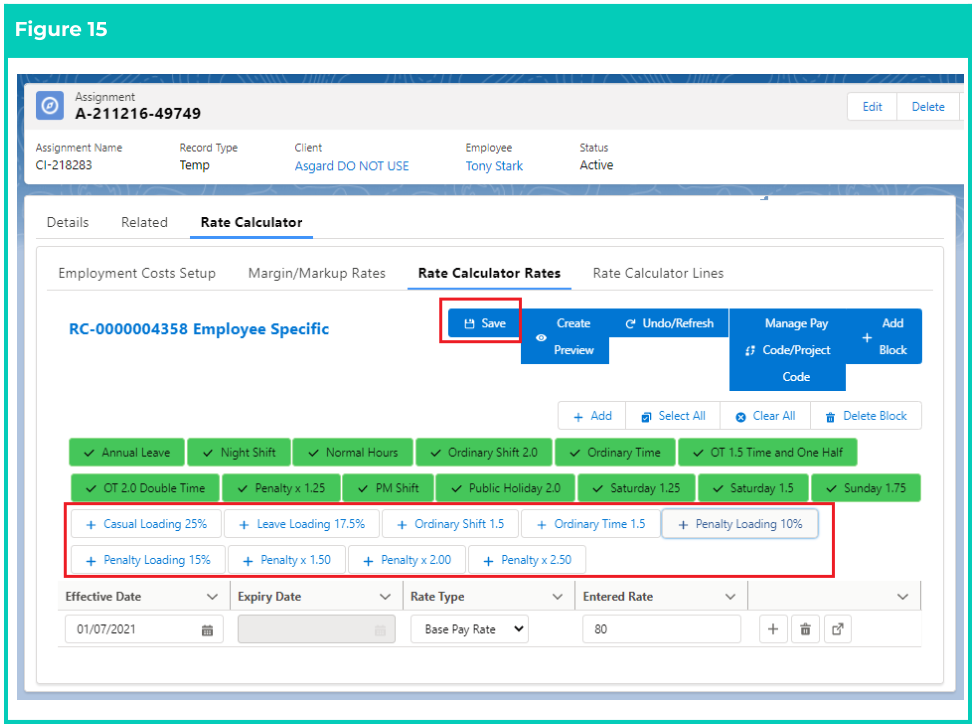Click the delete row trash icon
976x726 pixels.
[x=805, y=629]
